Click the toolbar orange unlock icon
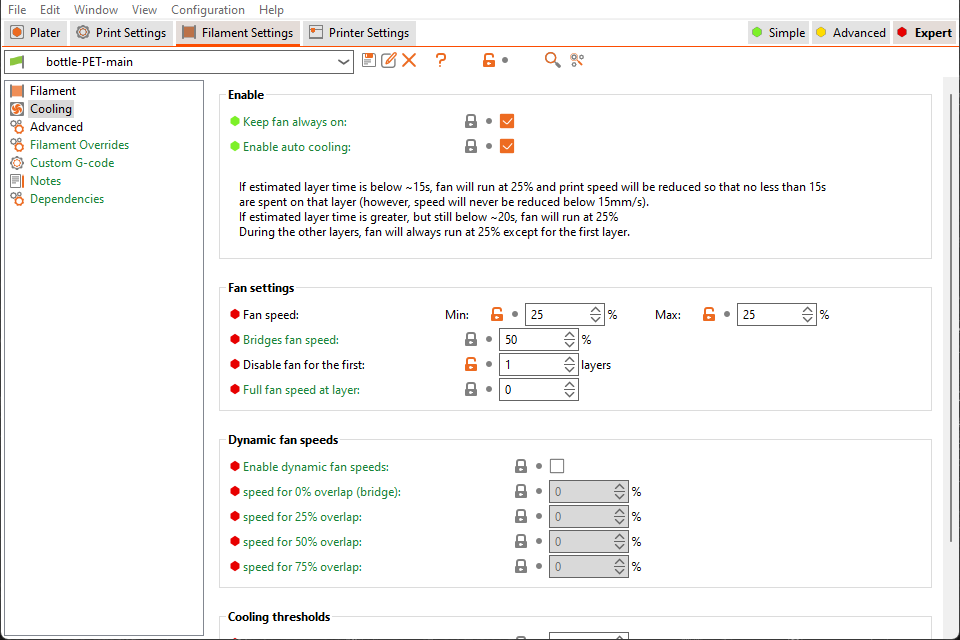This screenshot has height=640, width=960. coord(489,60)
